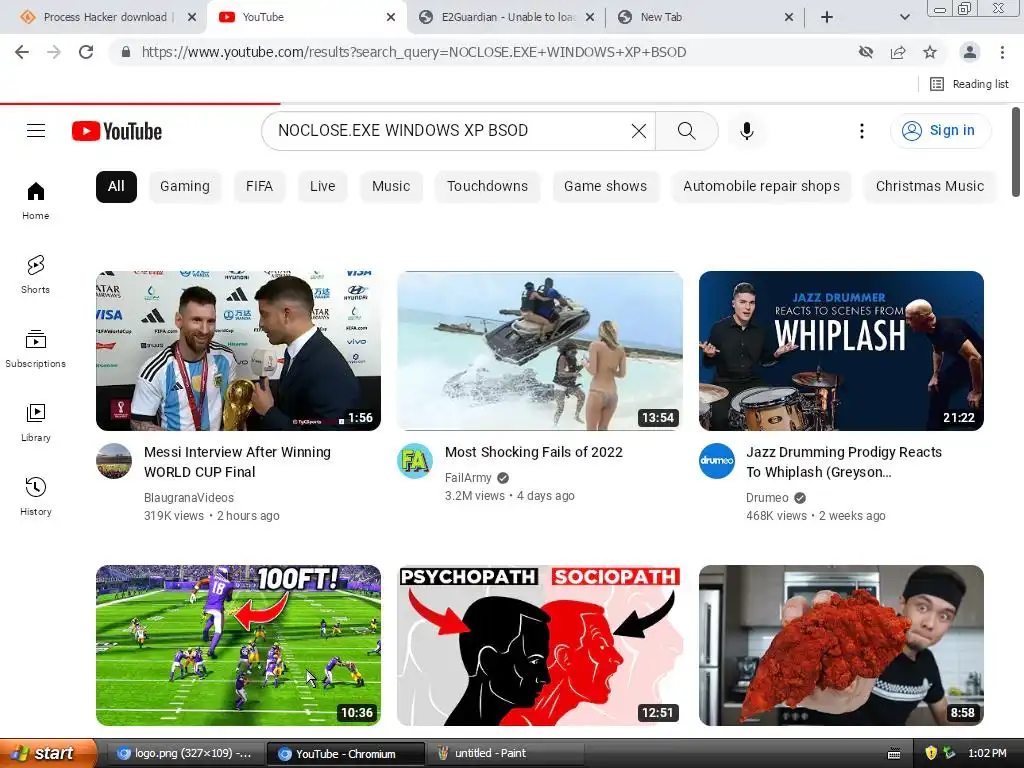Clear the search box with the X icon
1024x768 pixels.
[639, 131]
